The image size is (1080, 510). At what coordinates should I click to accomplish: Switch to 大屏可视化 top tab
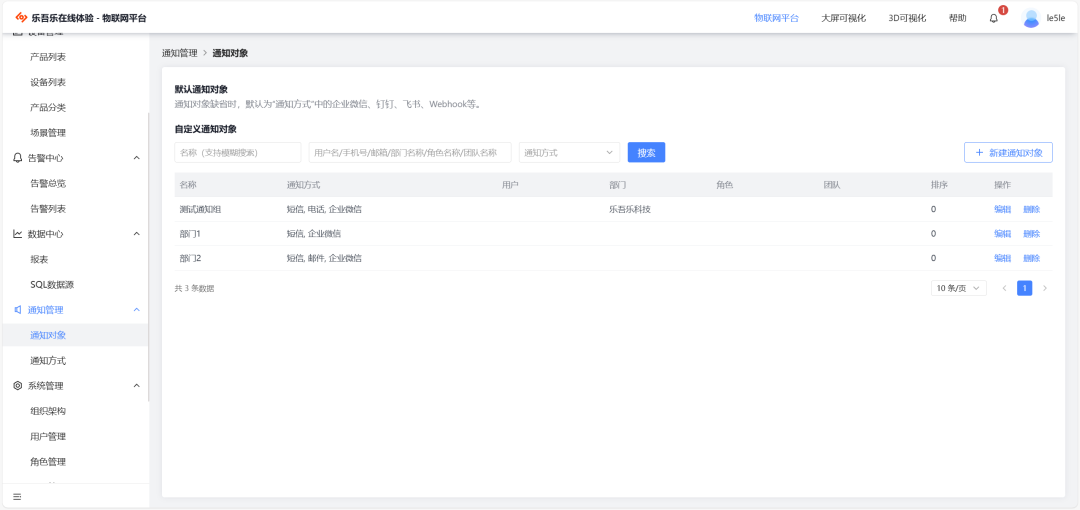coord(844,19)
